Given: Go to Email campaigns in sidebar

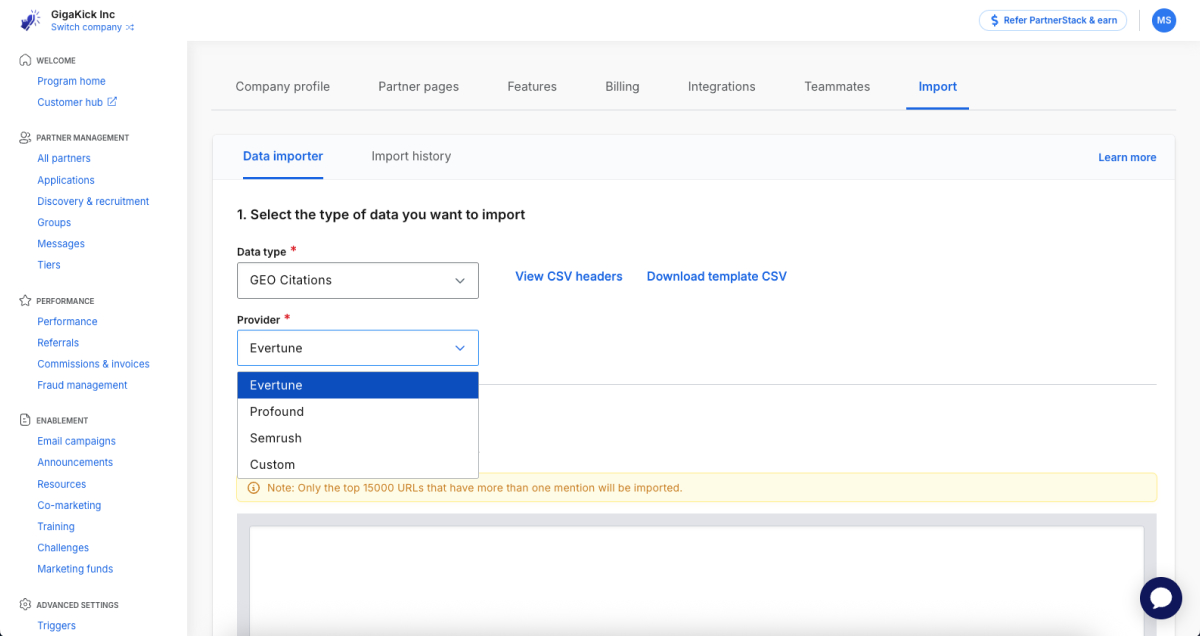Looking at the screenshot, I should pyautogui.click(x=76, y=441).
